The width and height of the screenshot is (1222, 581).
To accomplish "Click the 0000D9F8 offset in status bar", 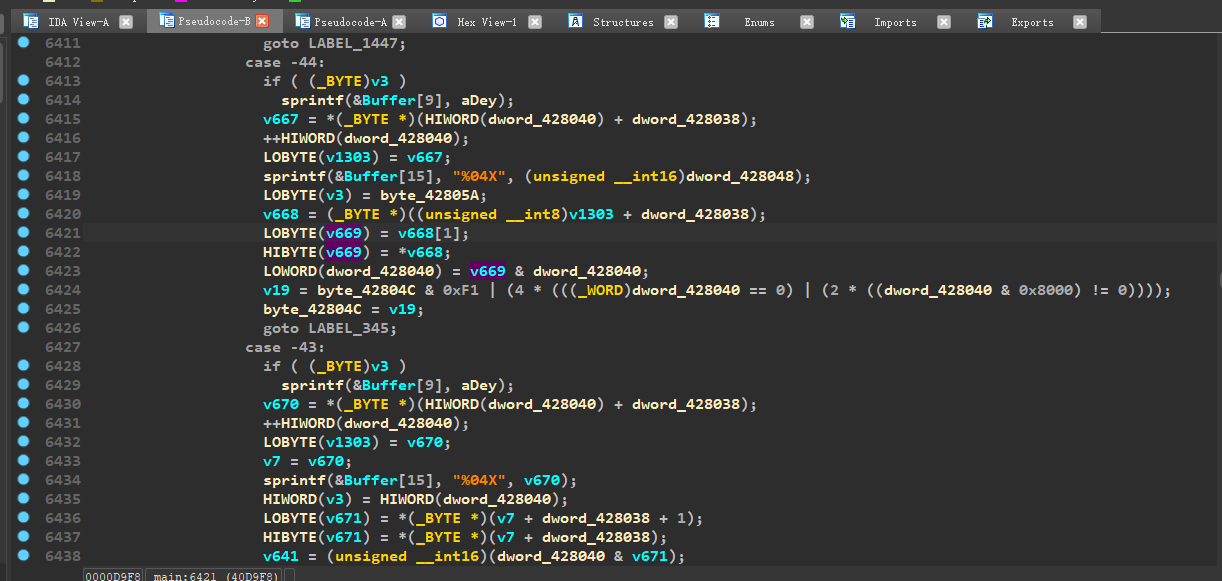I will click(x=113, y=576).
